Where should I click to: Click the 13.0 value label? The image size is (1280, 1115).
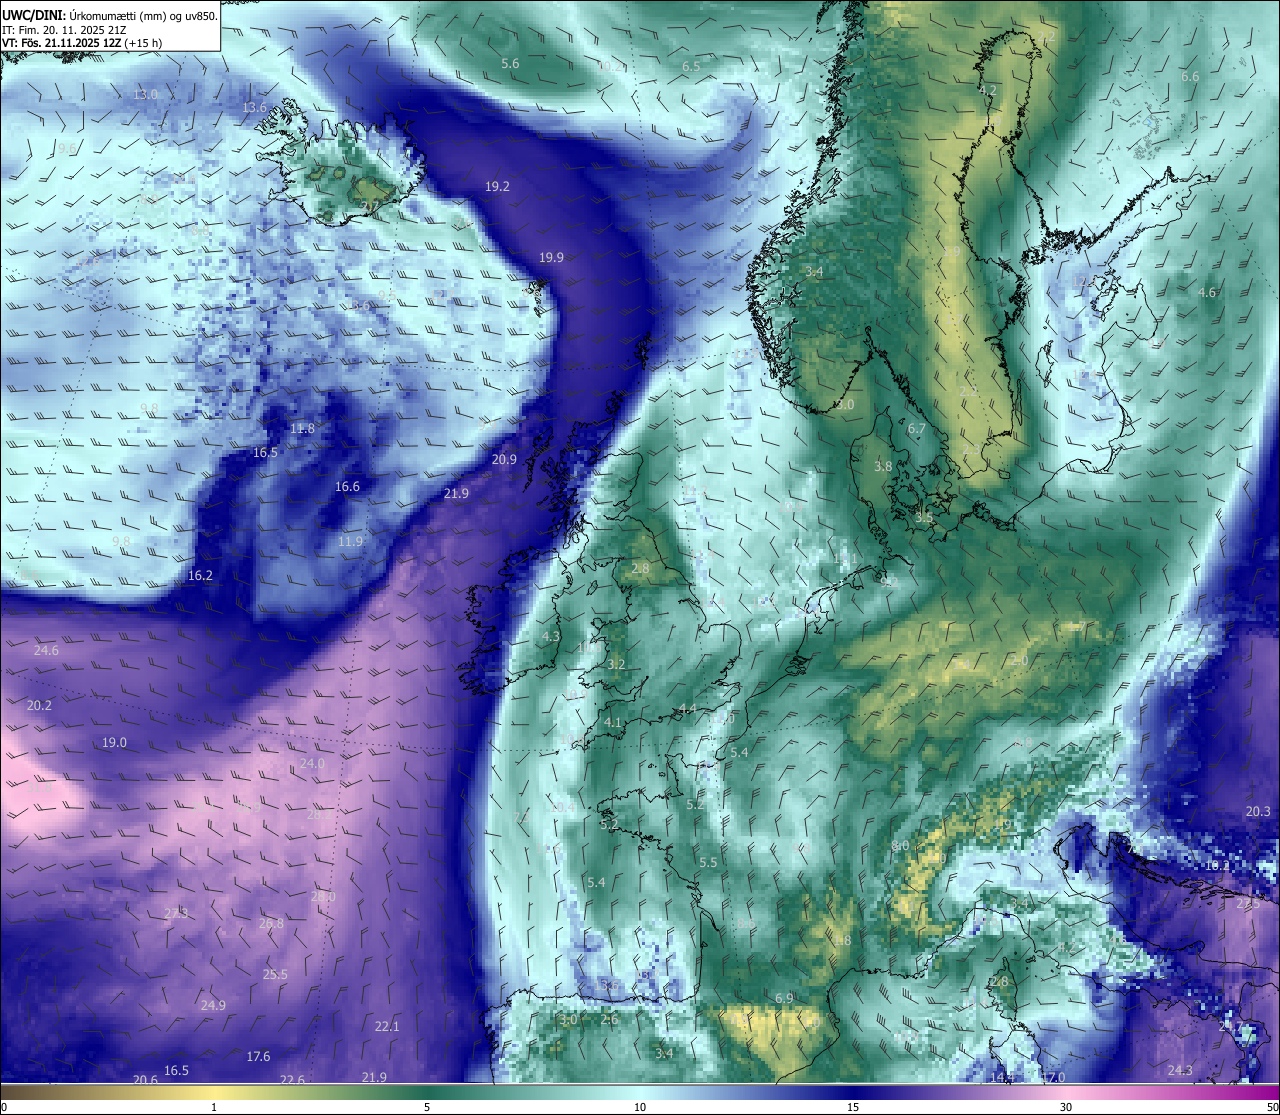pyautogui.click(x=146, y=95)
